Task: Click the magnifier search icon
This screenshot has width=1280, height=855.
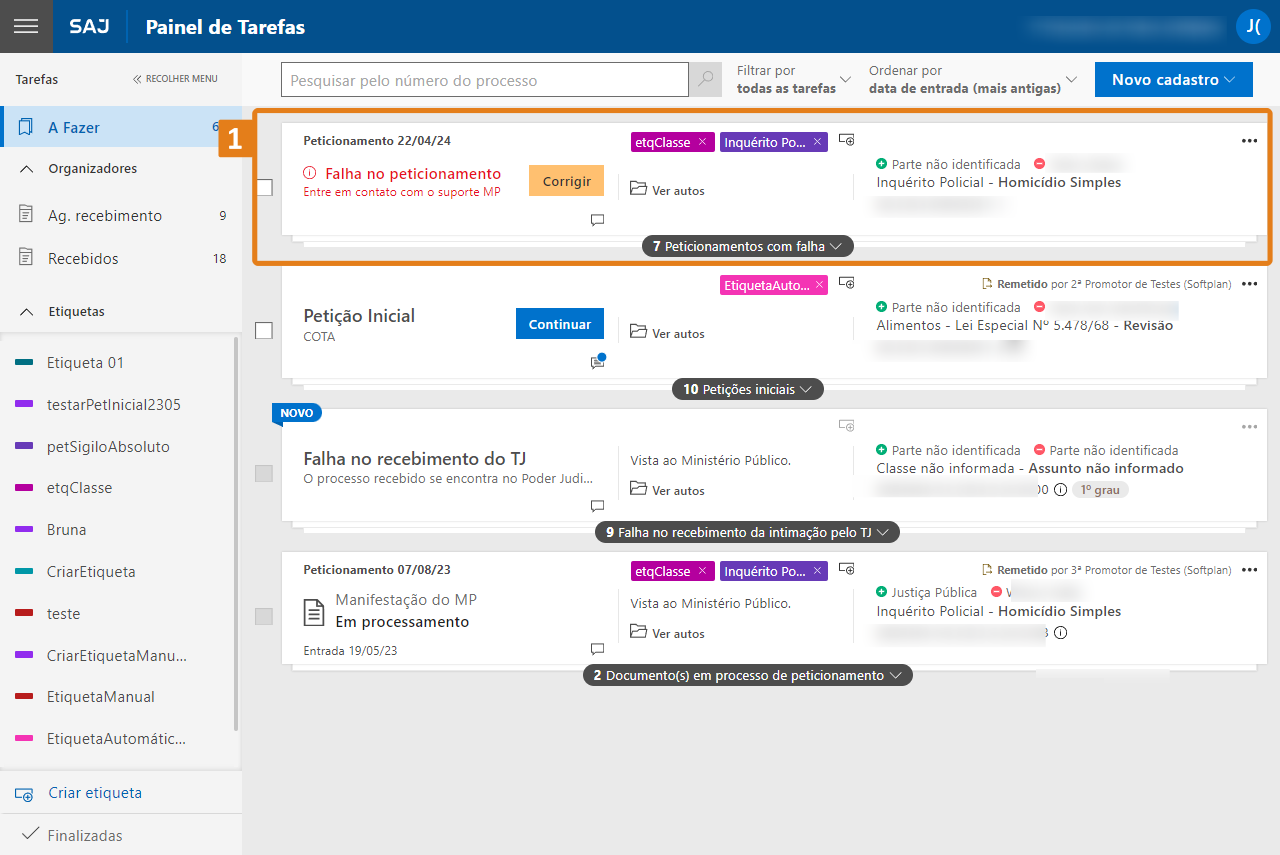Action: (x=707, y=80)
